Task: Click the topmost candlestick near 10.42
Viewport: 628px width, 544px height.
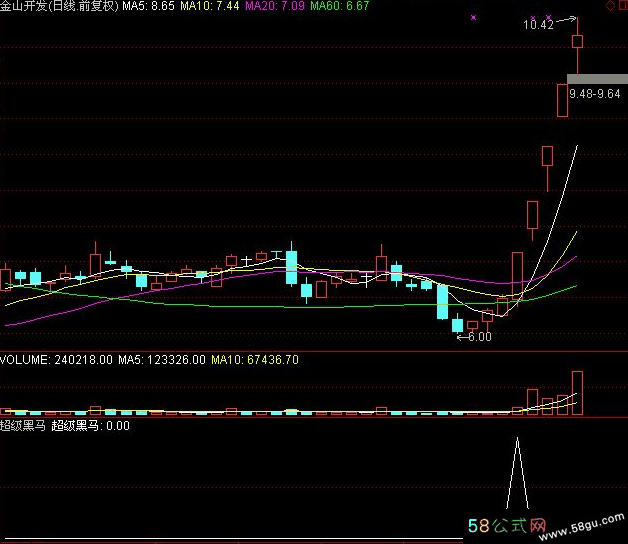Action: [x=577, y=41]
